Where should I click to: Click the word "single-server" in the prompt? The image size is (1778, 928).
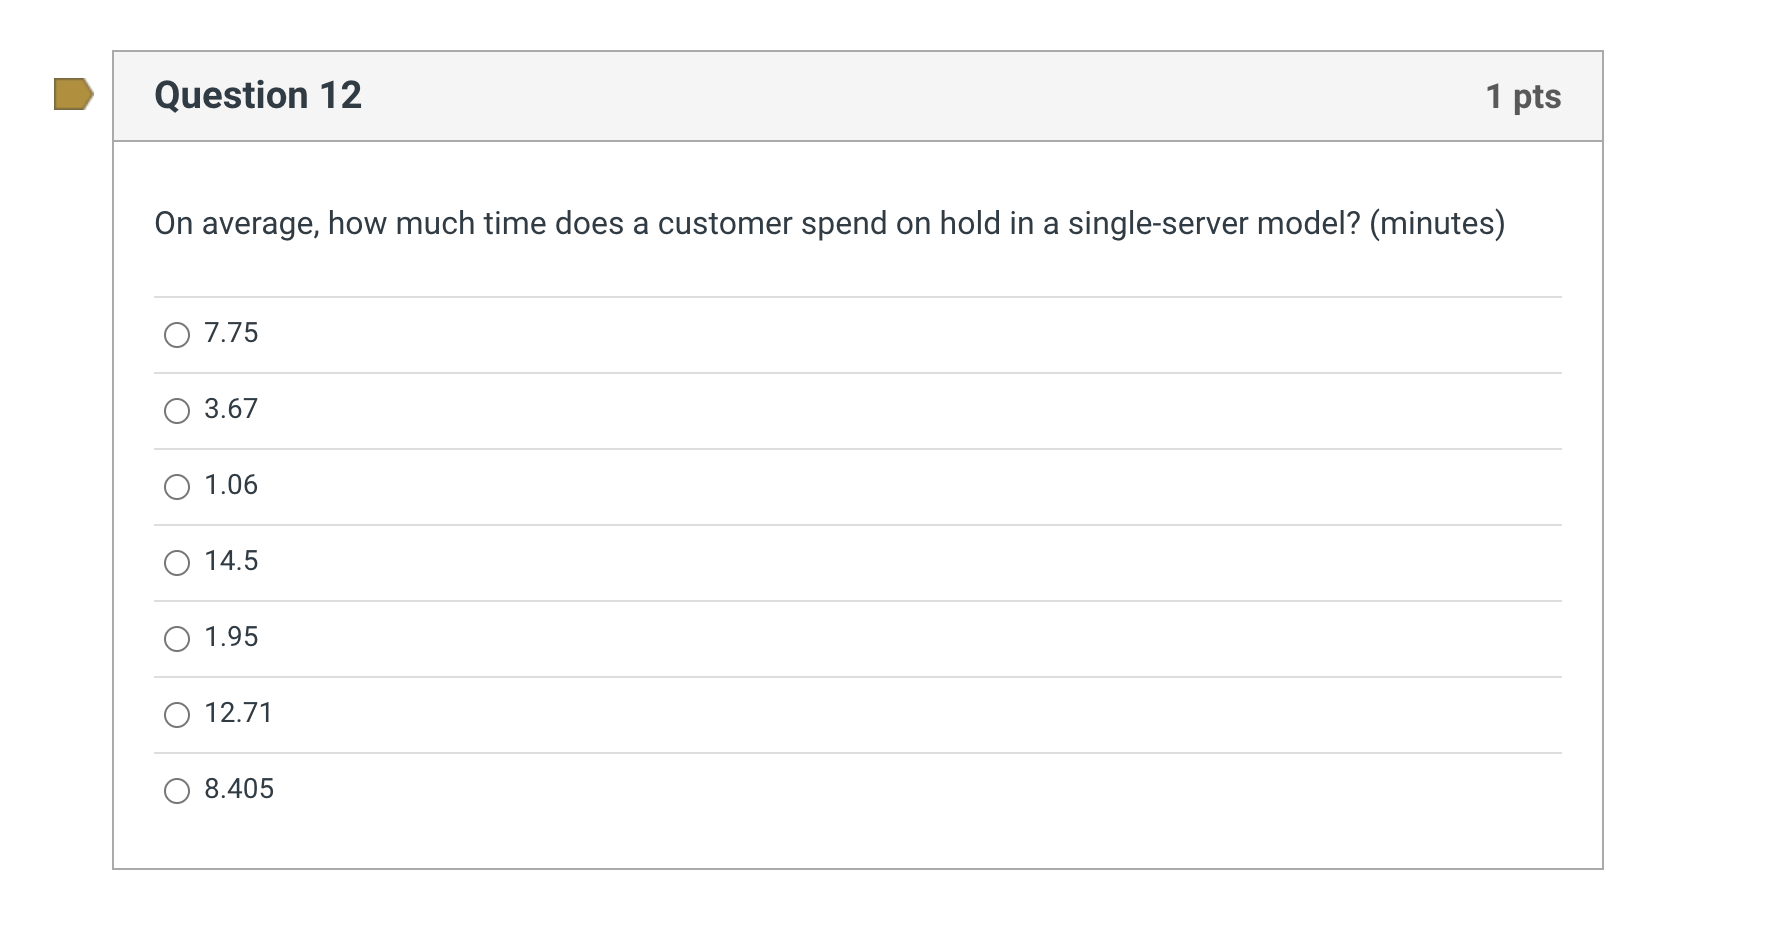[1157, 224]
